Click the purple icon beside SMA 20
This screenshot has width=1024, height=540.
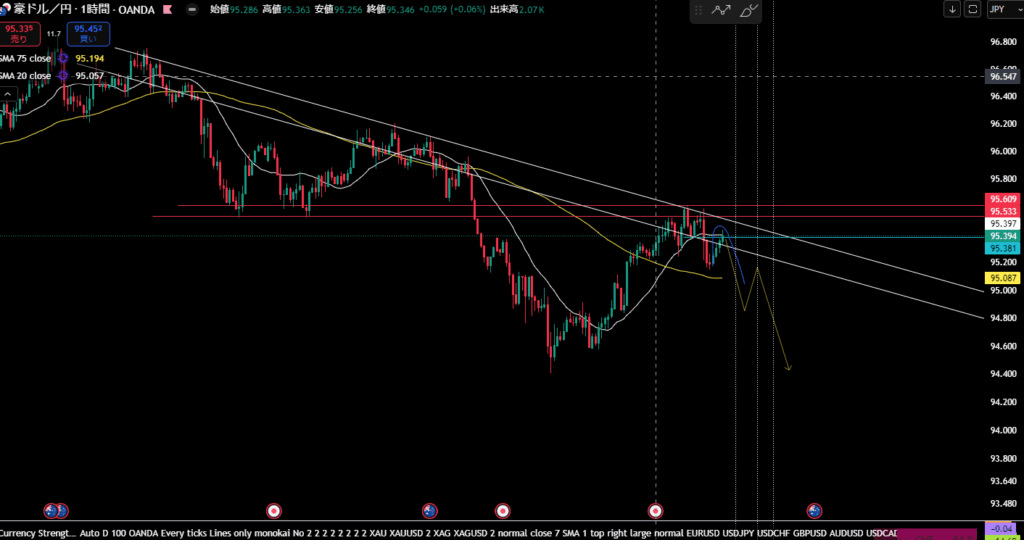(x=63, y=76)
